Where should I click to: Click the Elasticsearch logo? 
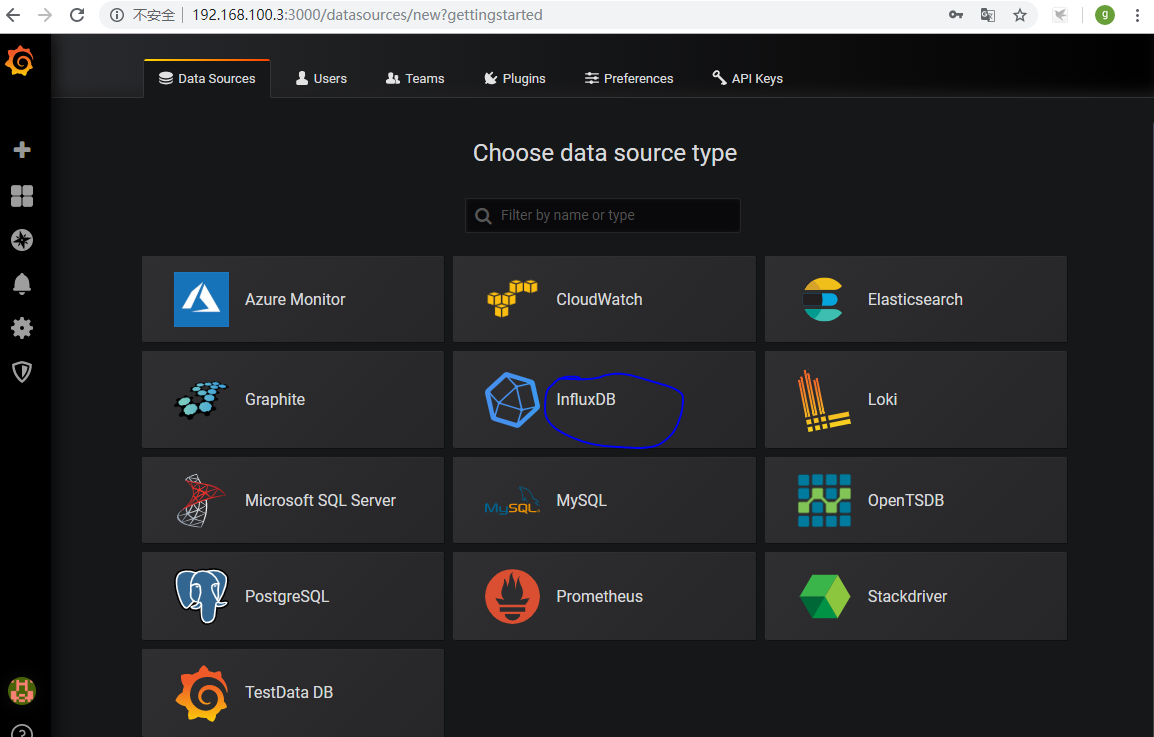click(x=823, y=299)
